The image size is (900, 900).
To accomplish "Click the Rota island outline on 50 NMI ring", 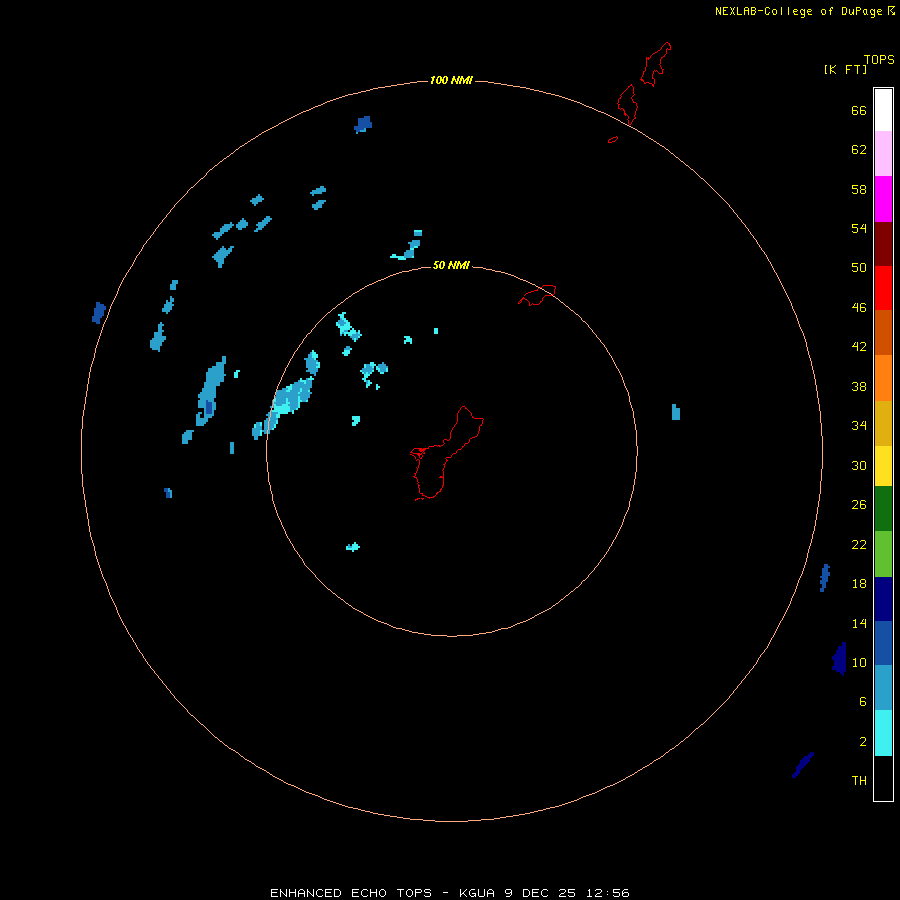I will 537,295.
